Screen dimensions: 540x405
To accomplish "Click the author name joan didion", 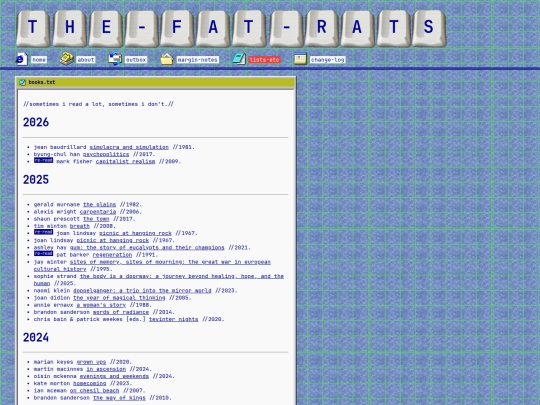I will point(52,298).
